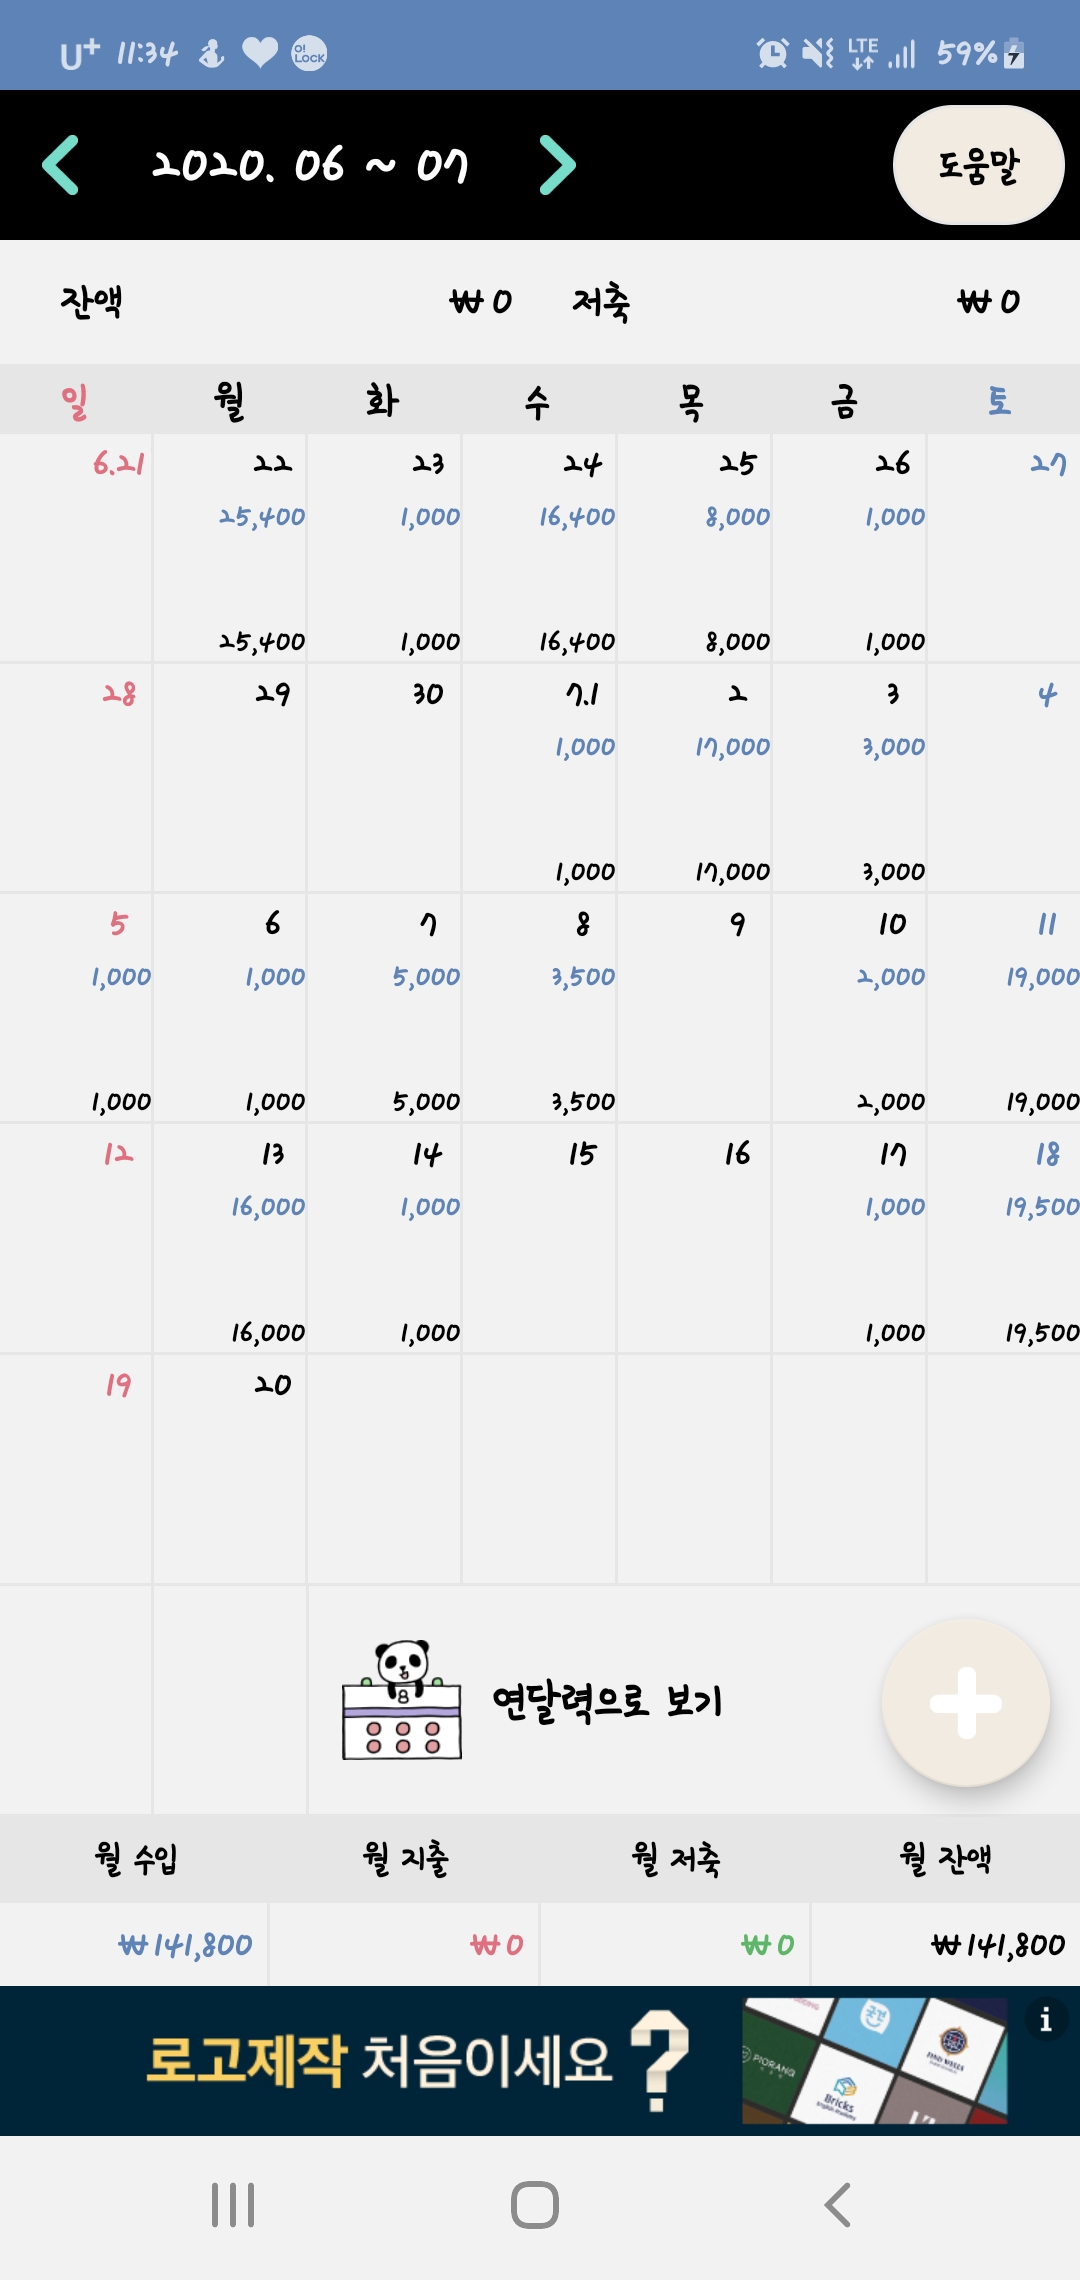Select July 18 cell with 19,500
Viewport: 1080px width, 2280px height.
(x=1004, y=1238)
